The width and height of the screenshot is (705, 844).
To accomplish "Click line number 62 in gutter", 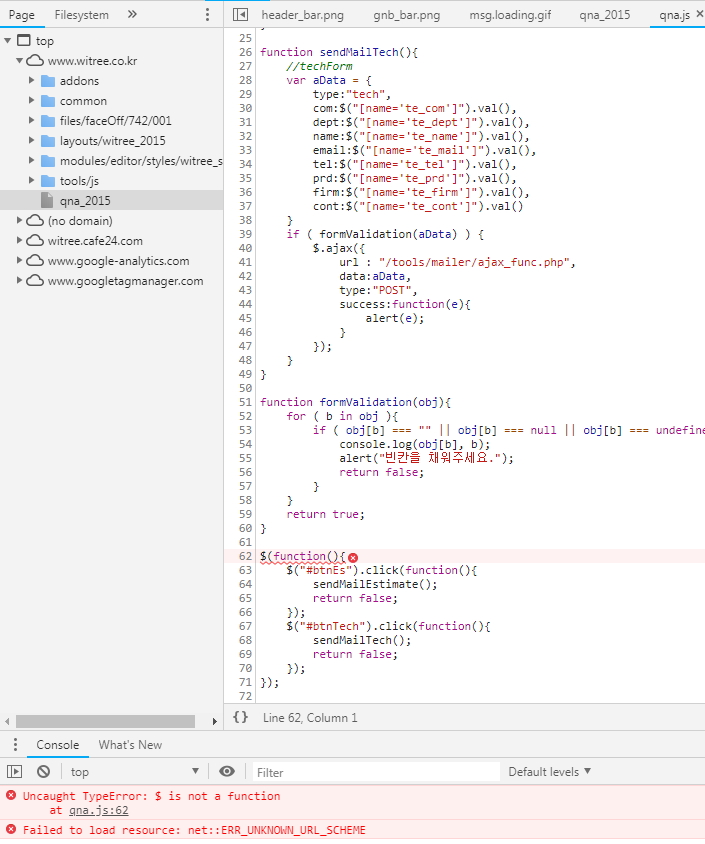I will pos(245,556).
